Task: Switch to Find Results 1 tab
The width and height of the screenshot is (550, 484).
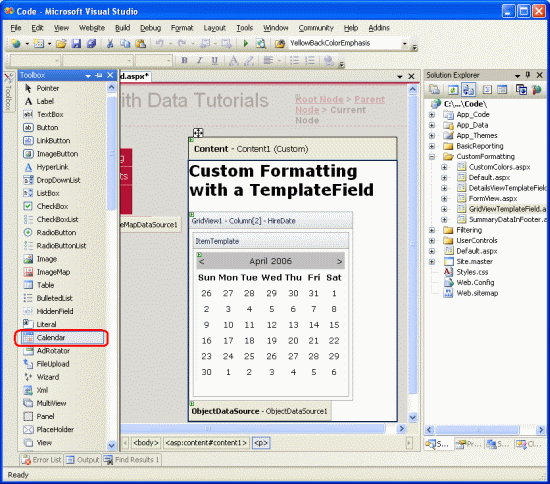Action: [132, 459]
